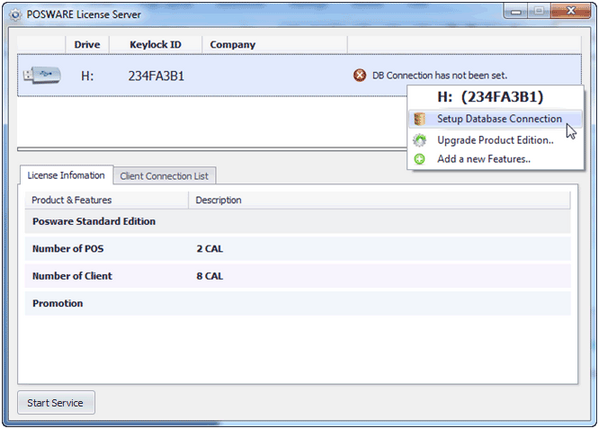Click the database icon beside Setup Database Connection
This screenshot has height=429, width=599.
point(419,119)
